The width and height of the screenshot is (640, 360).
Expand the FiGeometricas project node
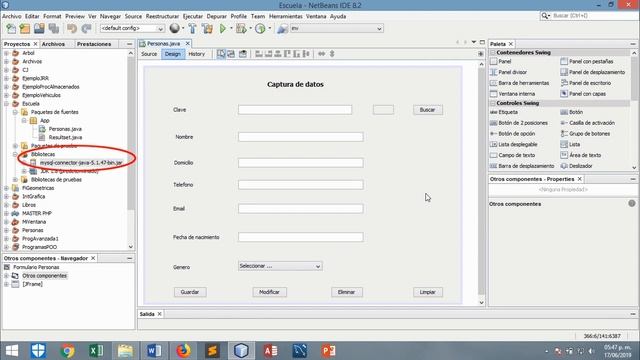(x=6, y=188)
